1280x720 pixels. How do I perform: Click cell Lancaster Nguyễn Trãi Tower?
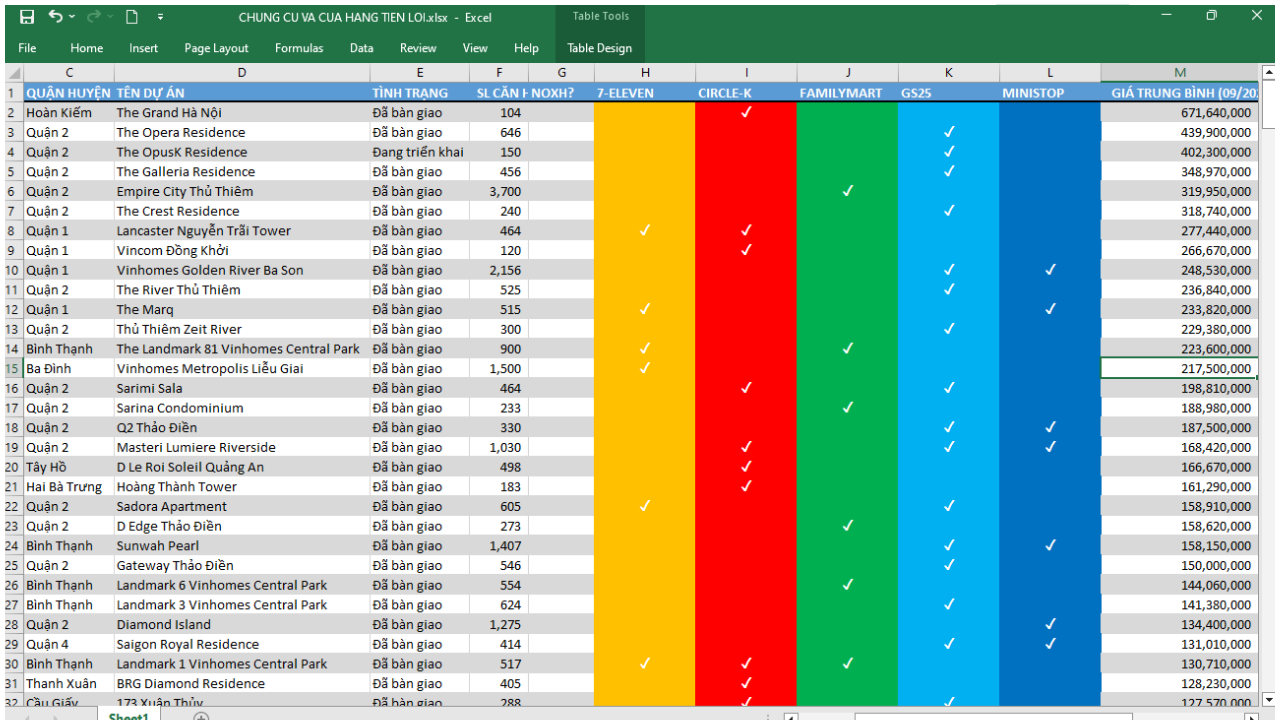242,230
